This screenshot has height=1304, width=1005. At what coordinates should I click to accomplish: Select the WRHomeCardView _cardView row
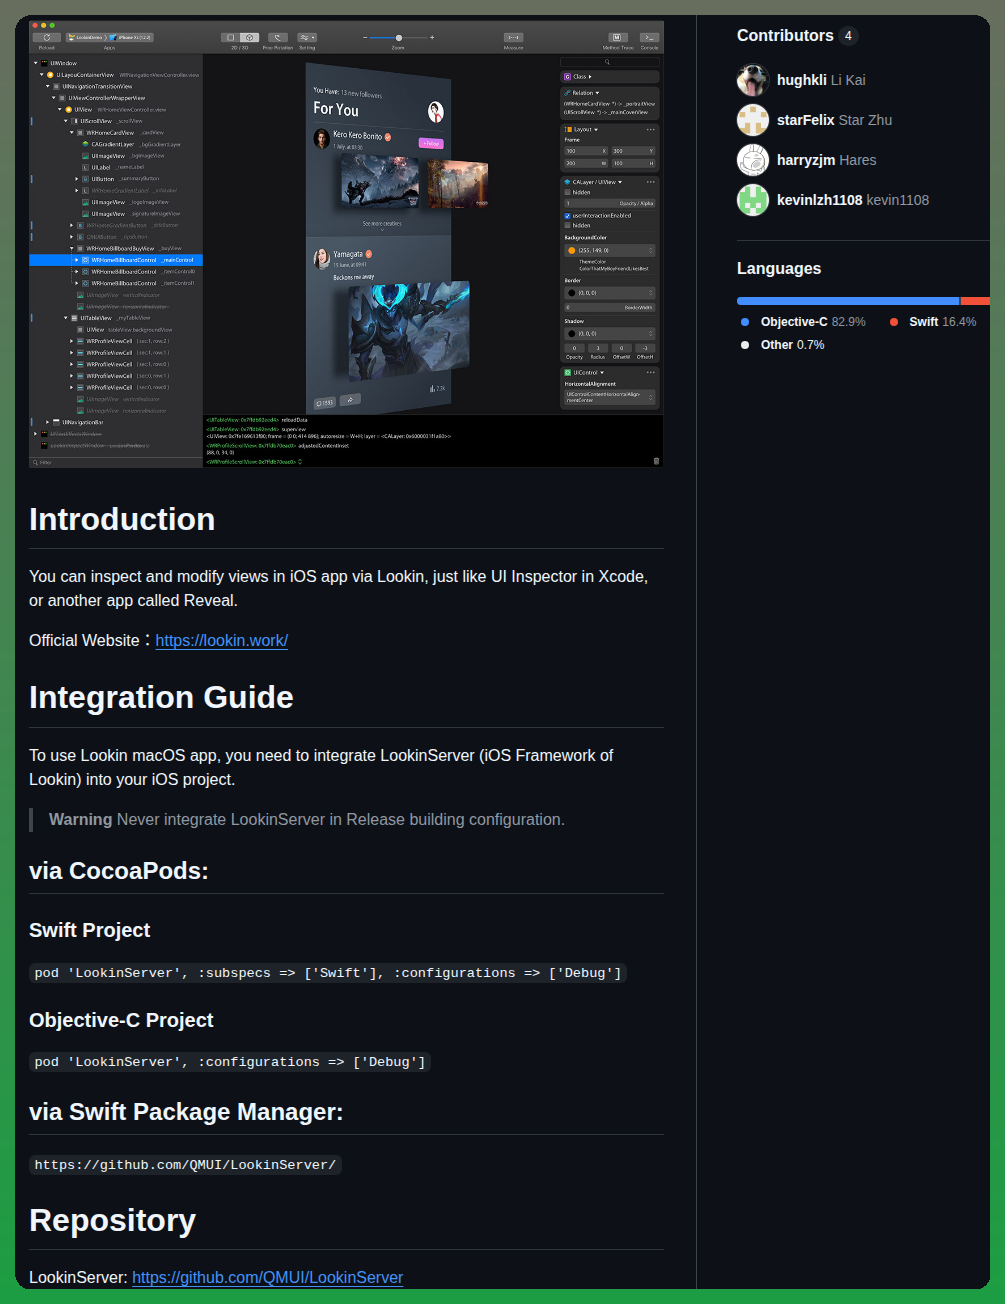coord(116,133)
